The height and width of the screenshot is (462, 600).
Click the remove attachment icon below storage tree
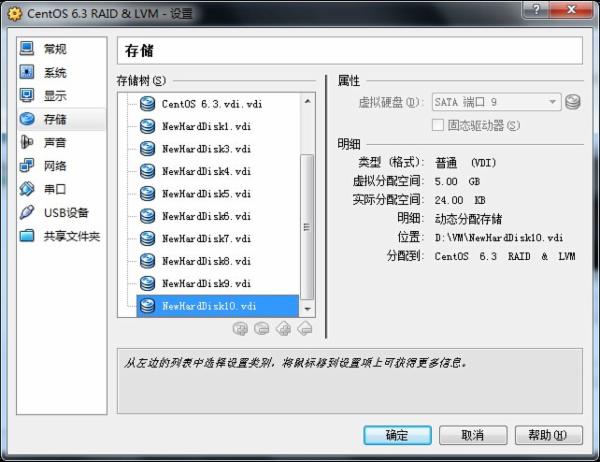pos(305,328)
